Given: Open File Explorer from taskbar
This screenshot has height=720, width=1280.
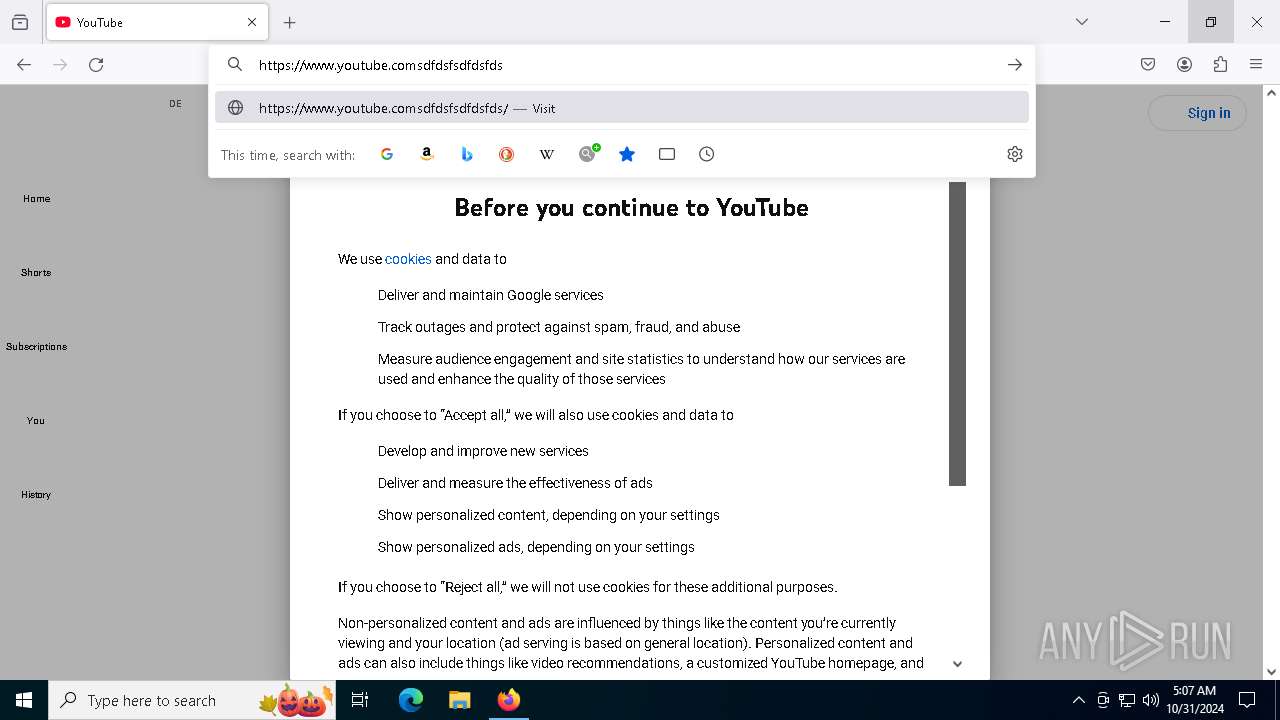Looking at the screenshot, I should click(x=459, y=700).
